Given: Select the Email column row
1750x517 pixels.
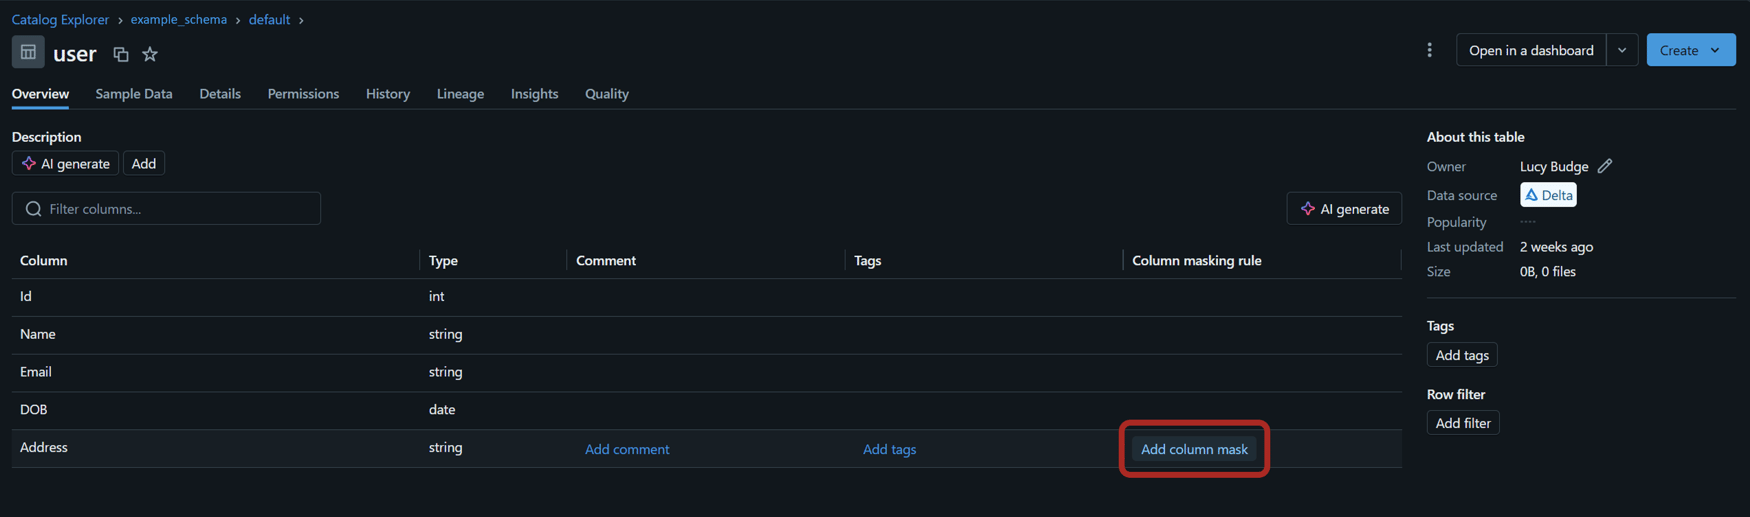Looking at the screenshot, I should point(706,373).
